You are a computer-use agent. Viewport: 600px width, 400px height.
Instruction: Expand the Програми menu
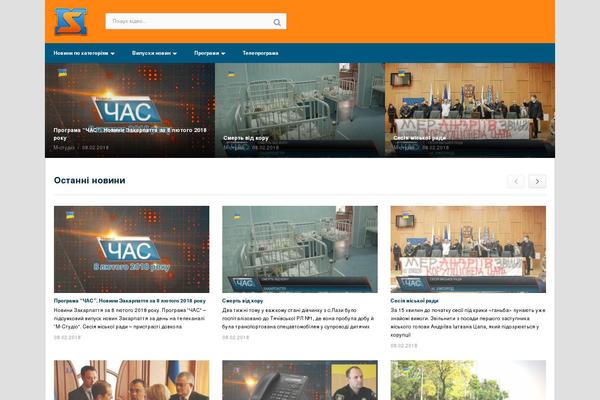[x=209, y=53]
